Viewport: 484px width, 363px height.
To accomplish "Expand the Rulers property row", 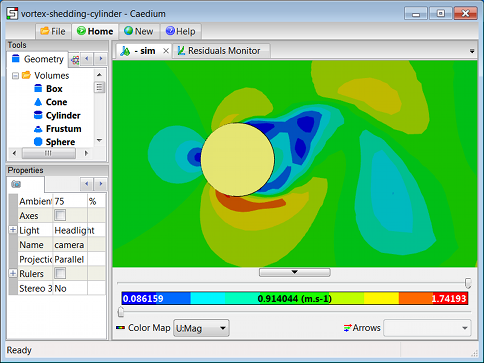I will pyautogui.click(x=13, y=273).
